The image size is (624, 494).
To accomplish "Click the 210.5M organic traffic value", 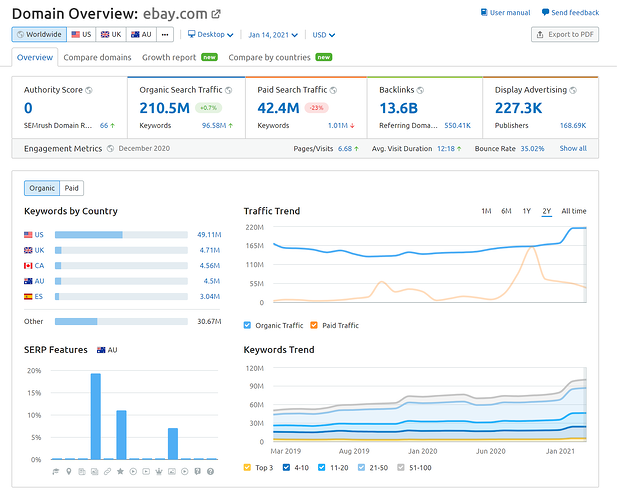I will (164, 108).
